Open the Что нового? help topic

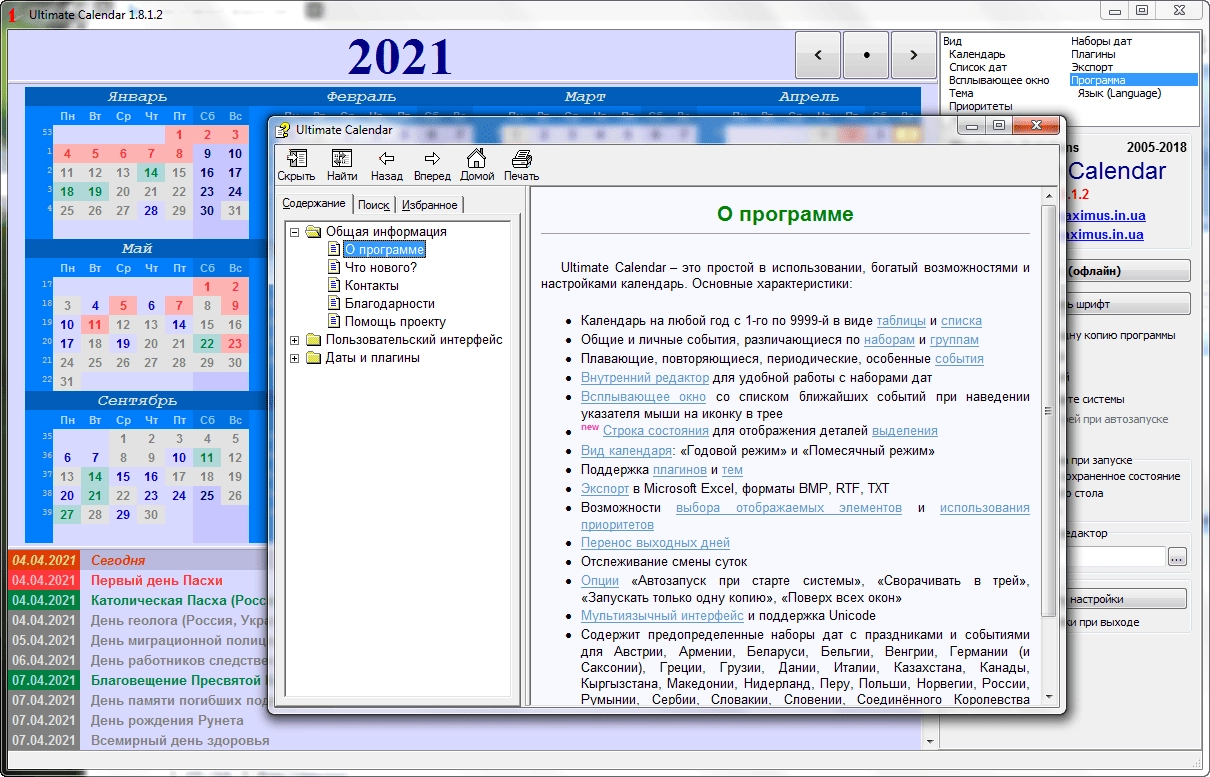tap(380, 268)
